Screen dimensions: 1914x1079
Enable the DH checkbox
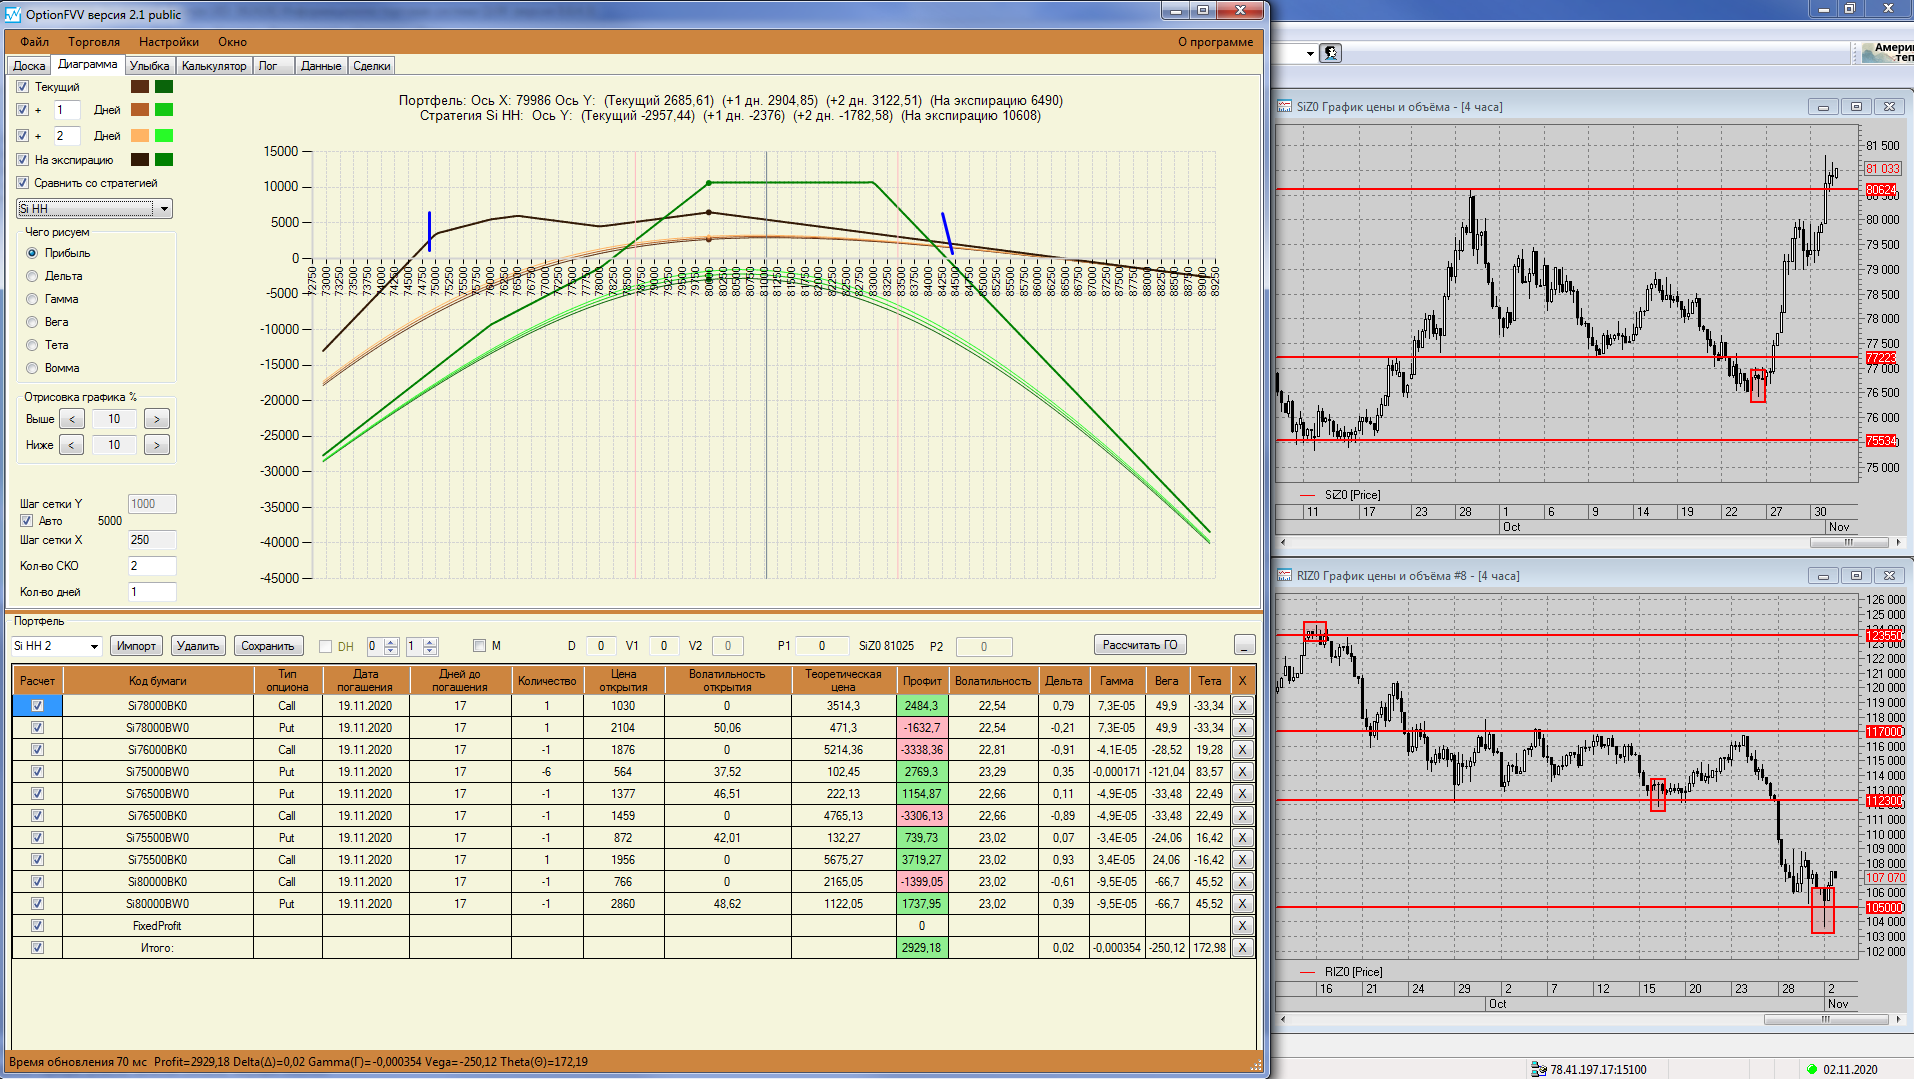[x=325, y=647]
